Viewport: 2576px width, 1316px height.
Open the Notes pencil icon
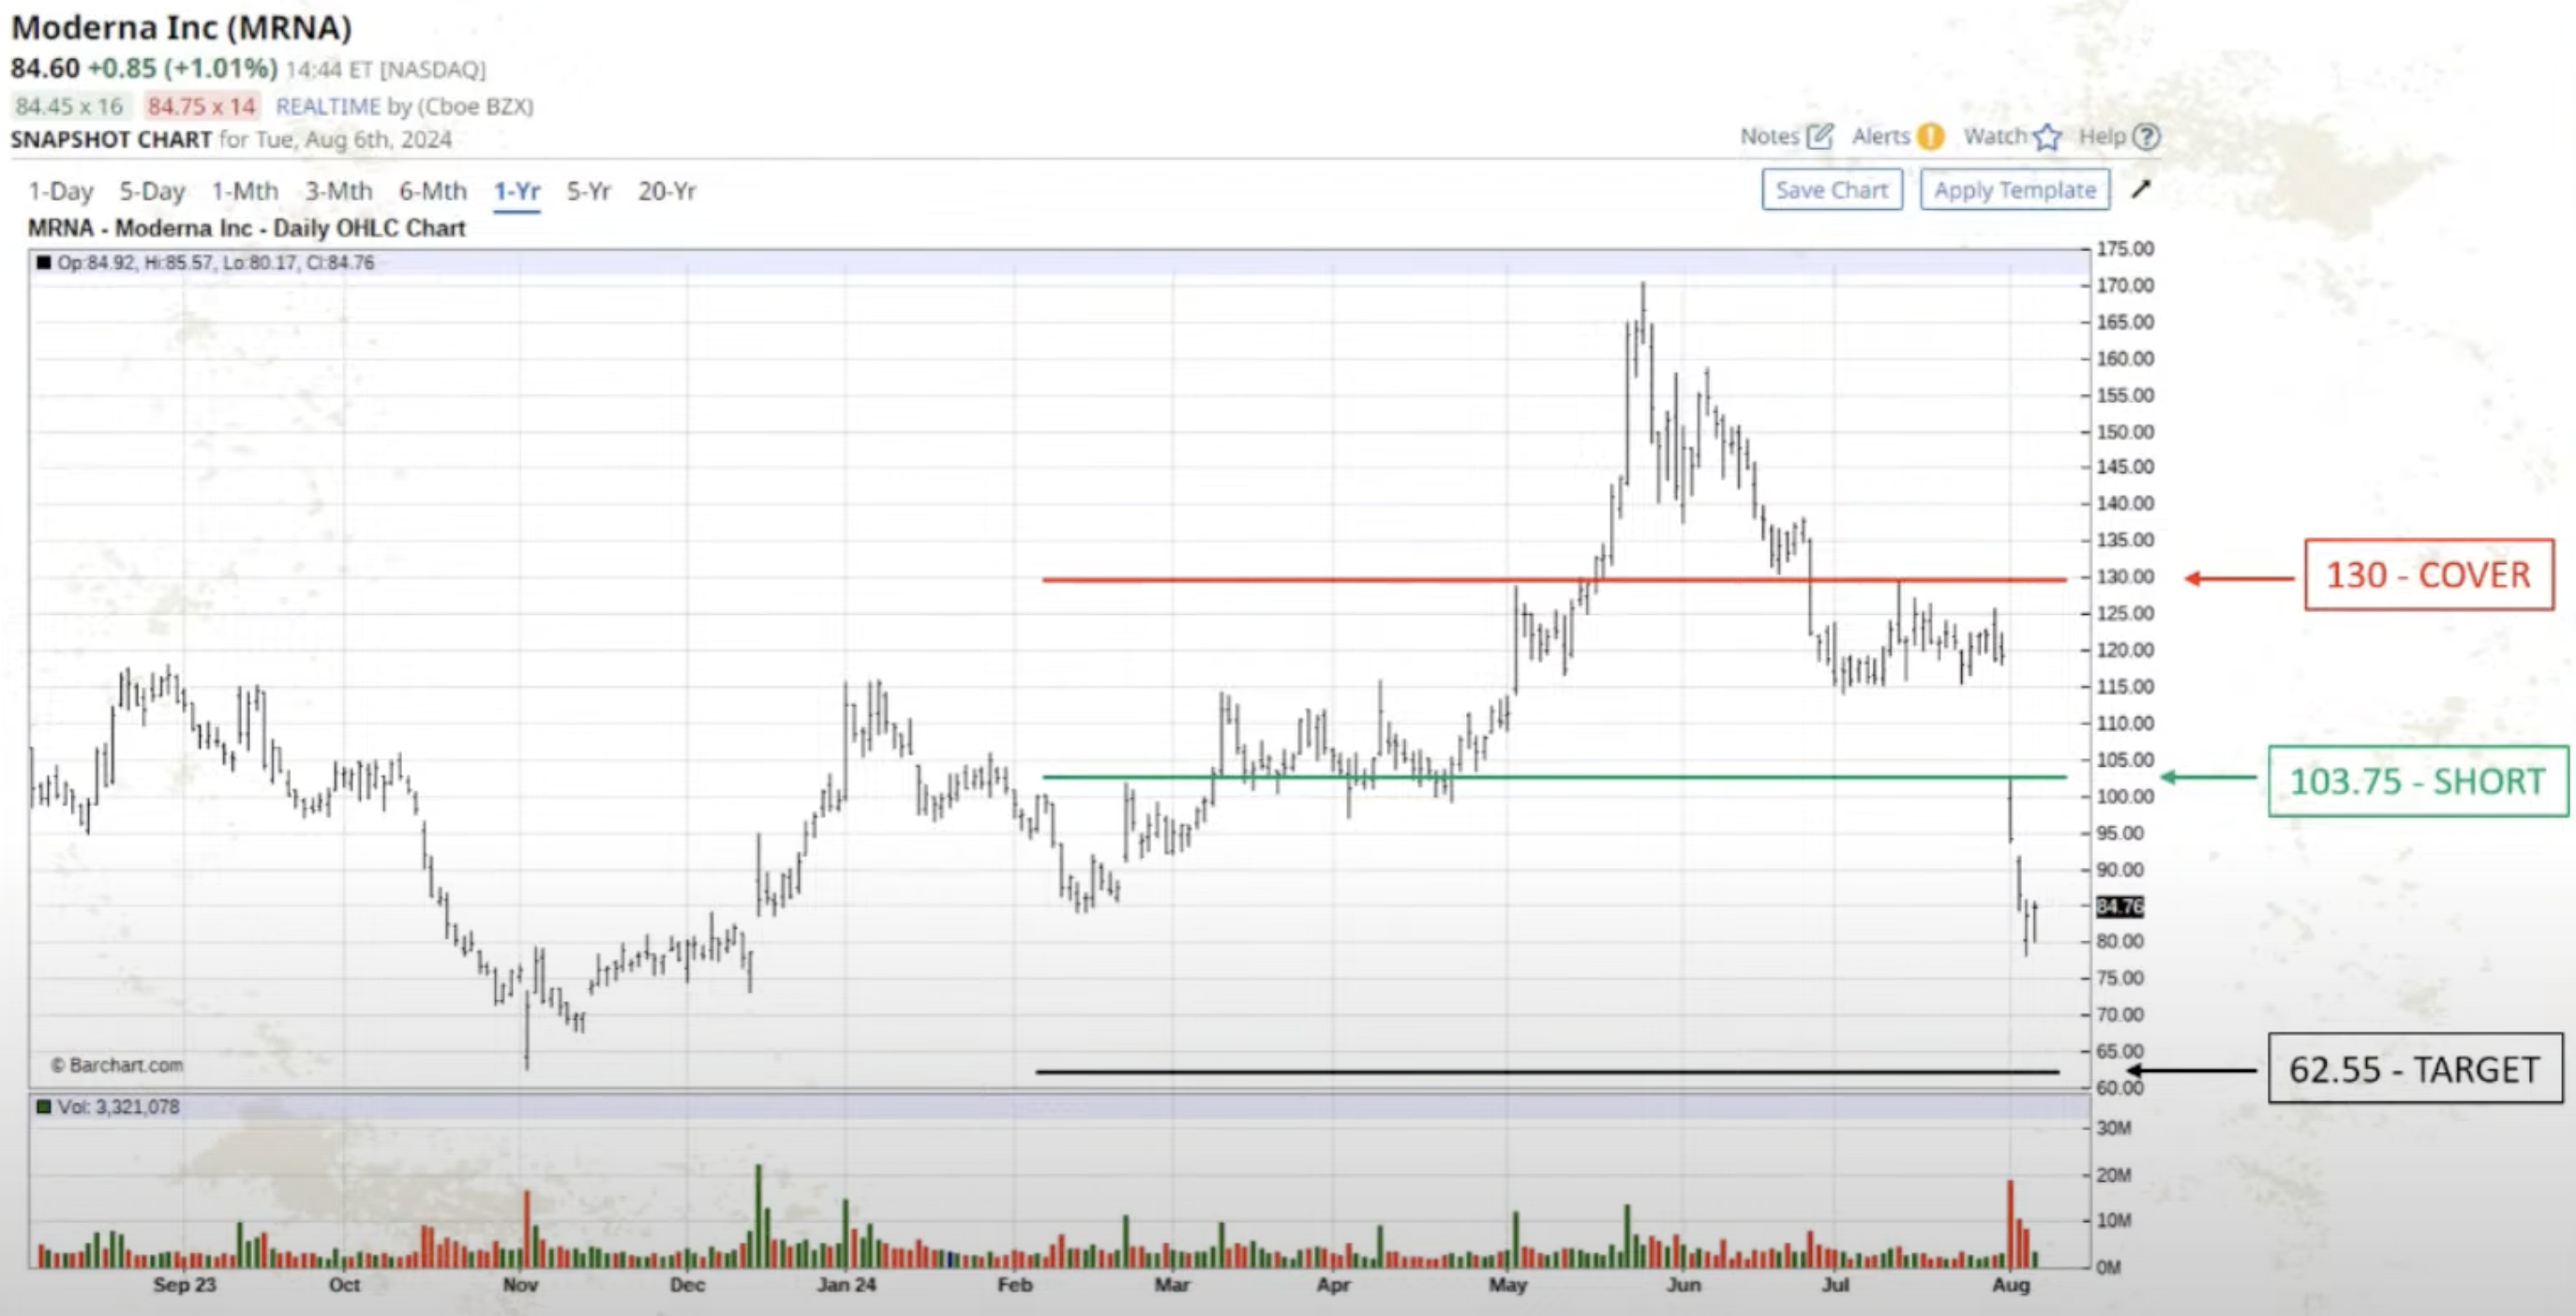pos(1820,136)
